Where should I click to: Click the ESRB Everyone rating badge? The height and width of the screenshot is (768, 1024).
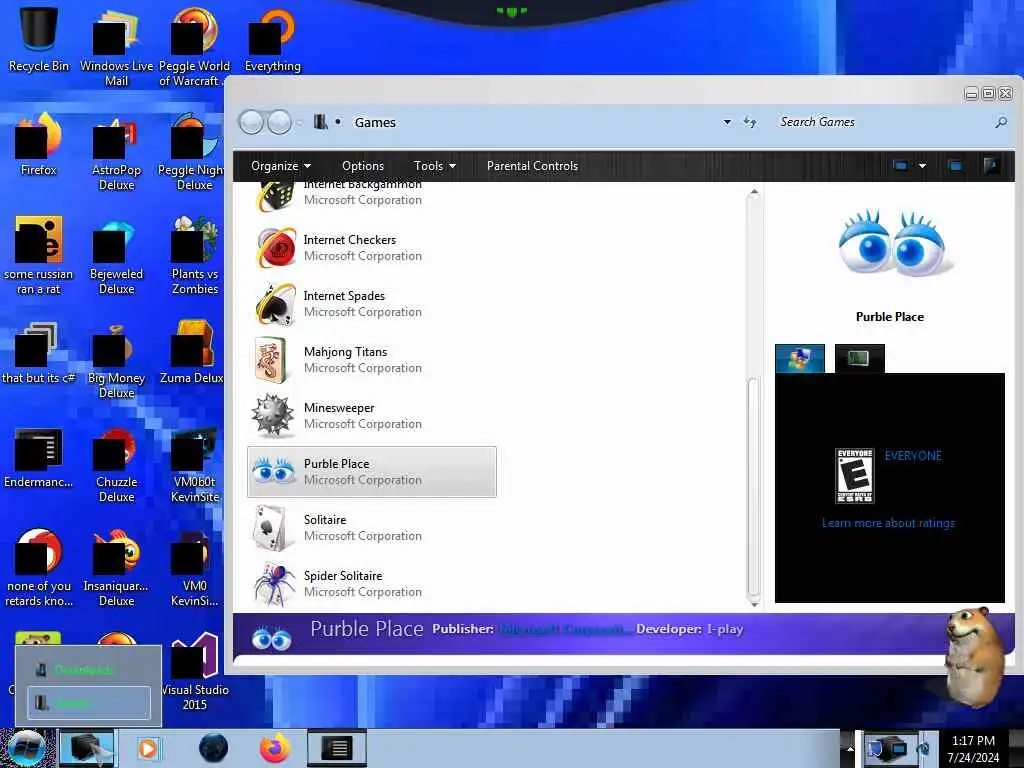855,475
